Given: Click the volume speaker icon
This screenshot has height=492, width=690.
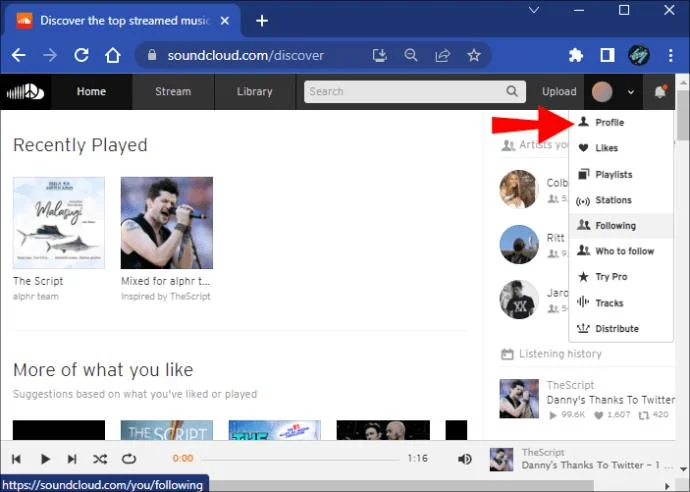Looking at the screenshot, I should point(465,459).
